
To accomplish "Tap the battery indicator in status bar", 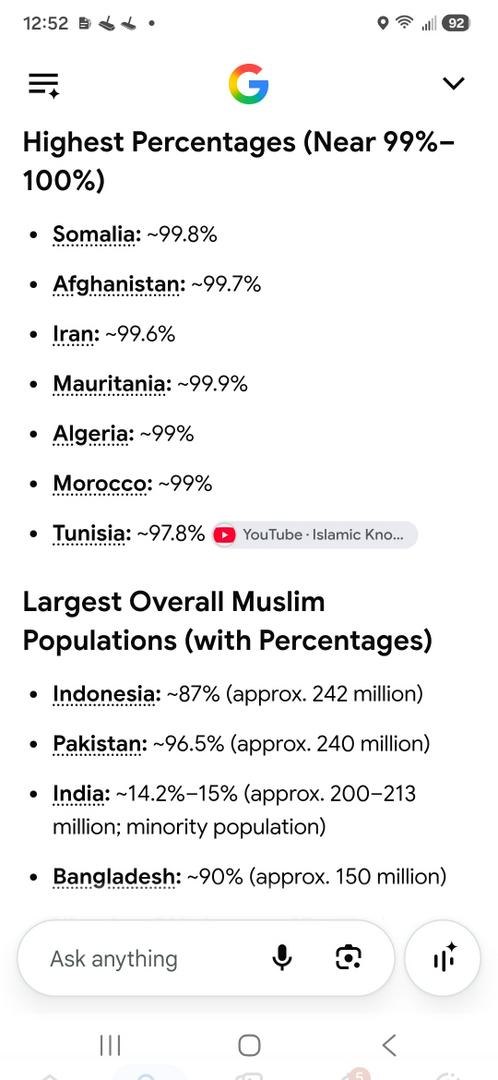I will [455, 23].
